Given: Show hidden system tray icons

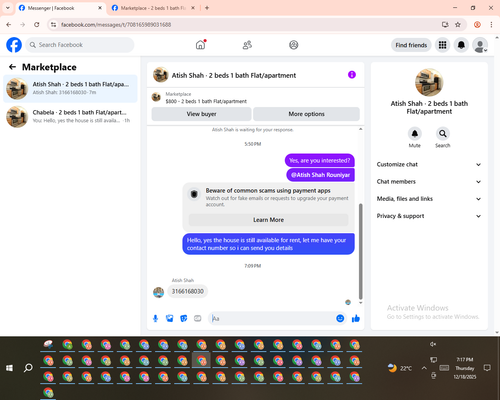Looking at the screenshot, I should click(424, 368).
